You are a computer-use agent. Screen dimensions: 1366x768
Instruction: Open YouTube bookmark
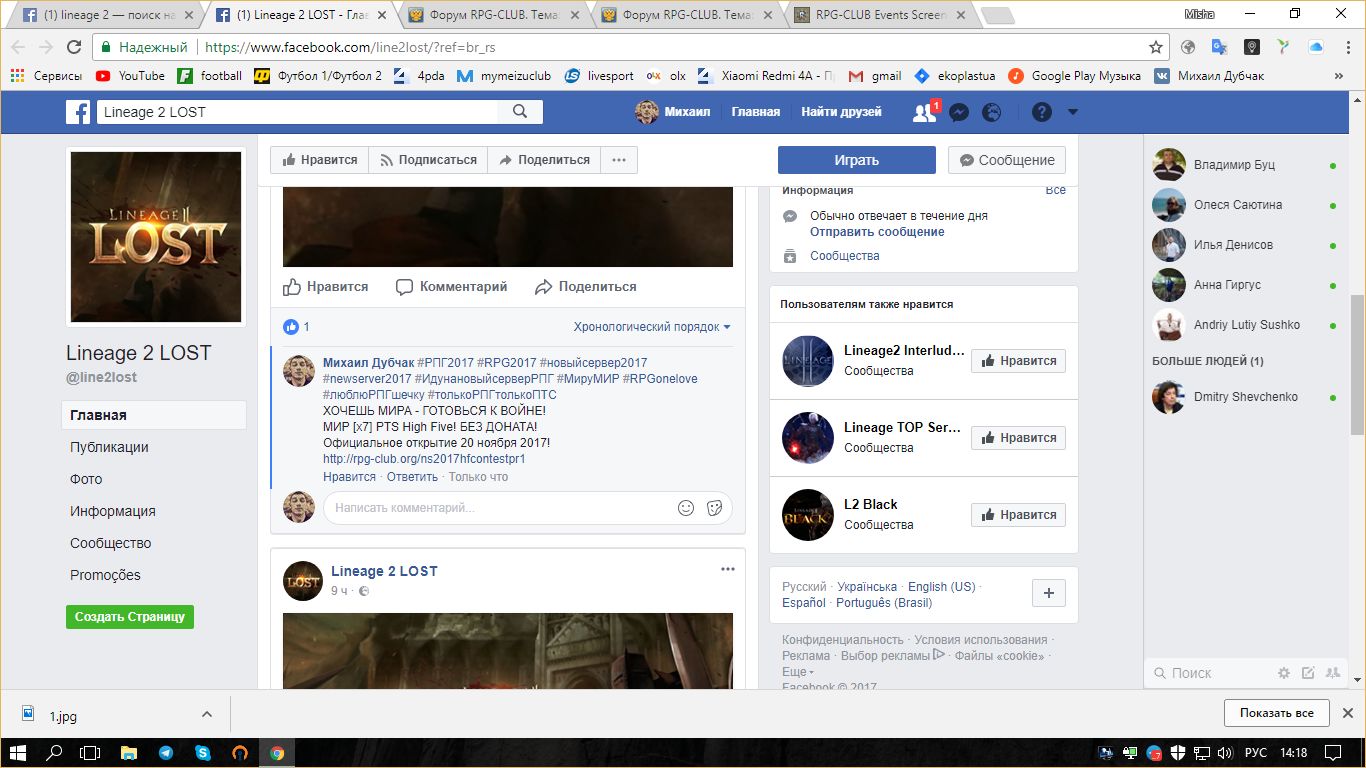pos(130,76)
